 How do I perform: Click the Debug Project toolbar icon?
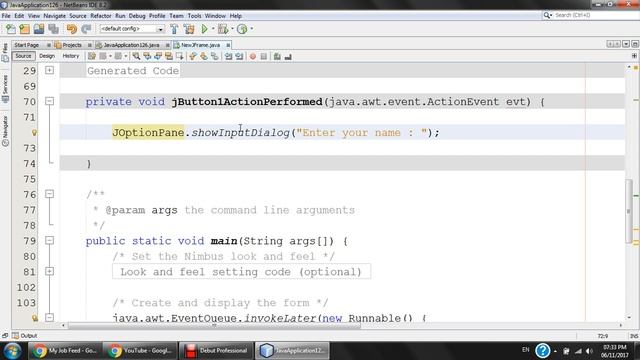point(223,29)
